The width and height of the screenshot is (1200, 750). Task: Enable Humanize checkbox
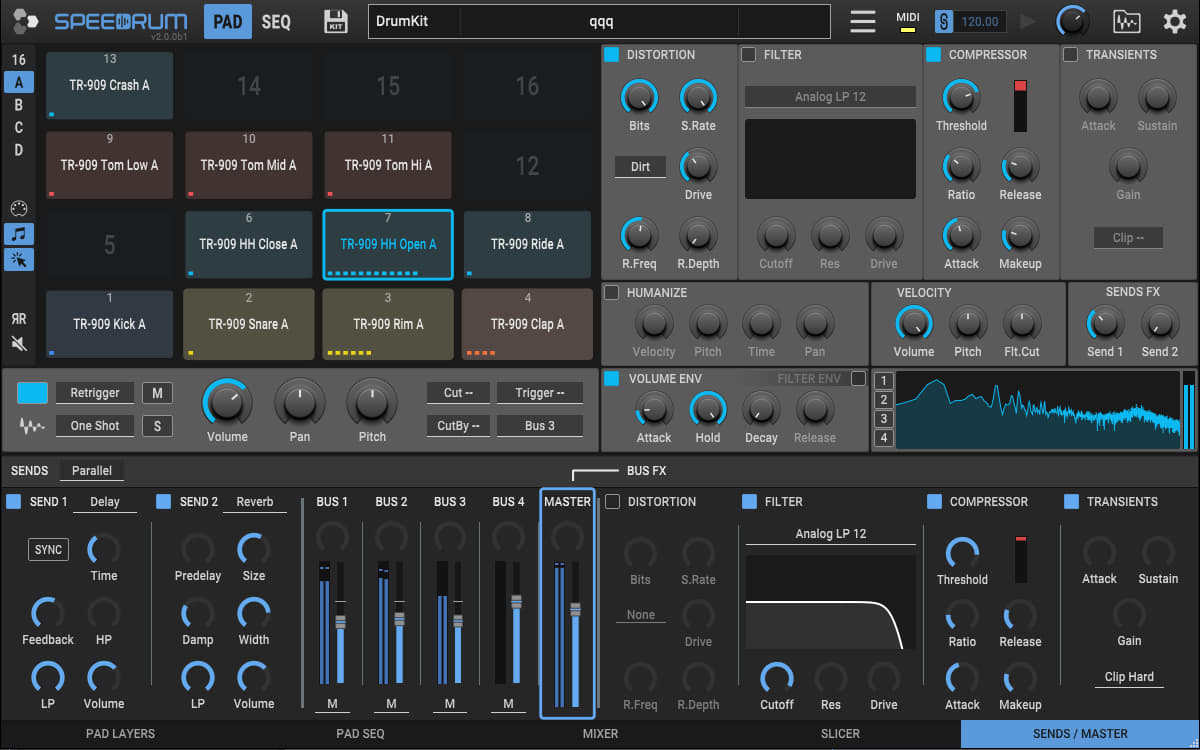coord(611,293)
